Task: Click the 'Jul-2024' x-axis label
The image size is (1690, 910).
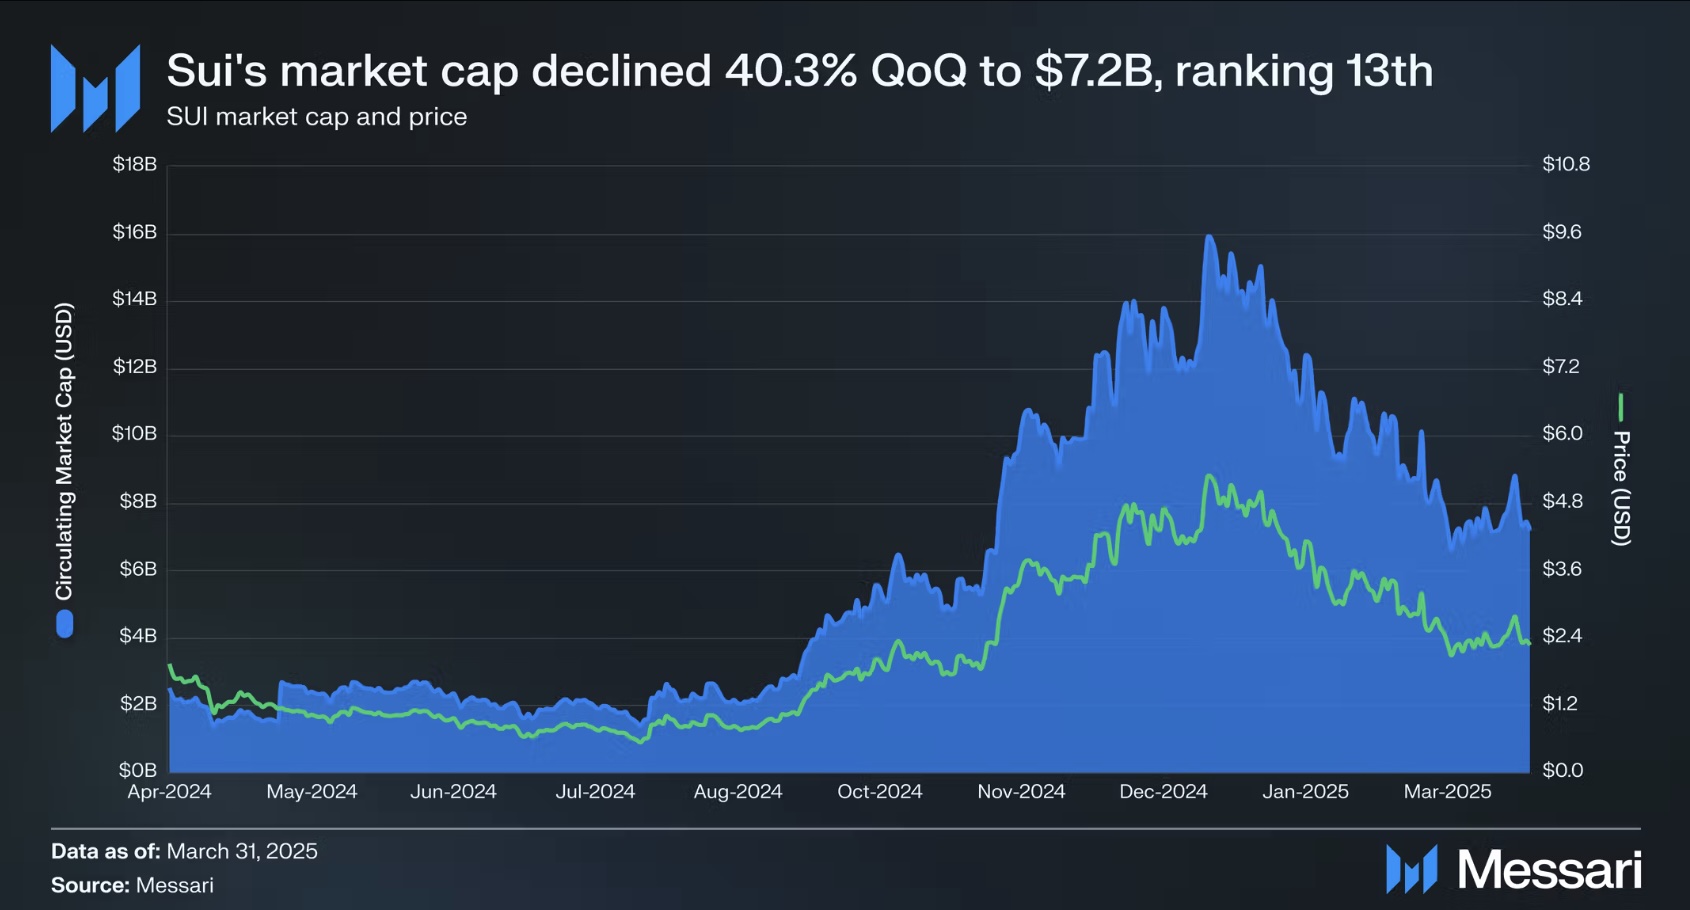Action: 595,792
